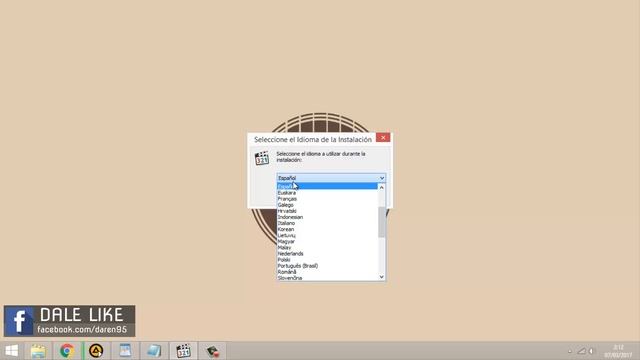Select Lietuvių from the language list
The image size is (640, 360).
327,235
